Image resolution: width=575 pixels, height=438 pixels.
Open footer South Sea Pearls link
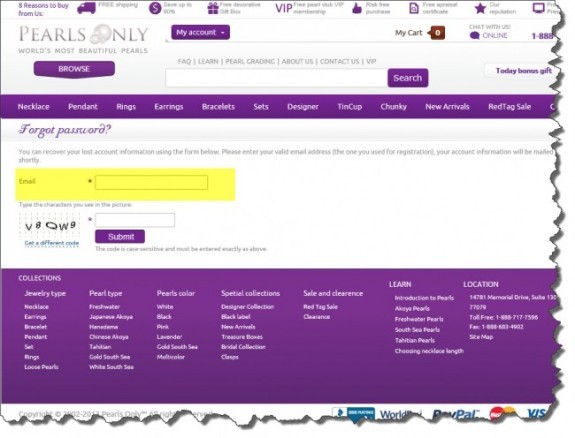click(417, 330)
